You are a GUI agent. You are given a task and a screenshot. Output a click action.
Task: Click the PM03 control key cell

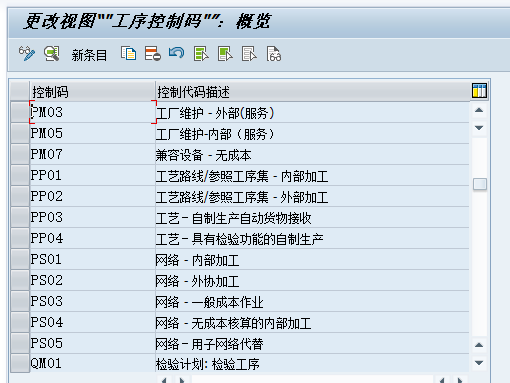click(x=93, y=112)
